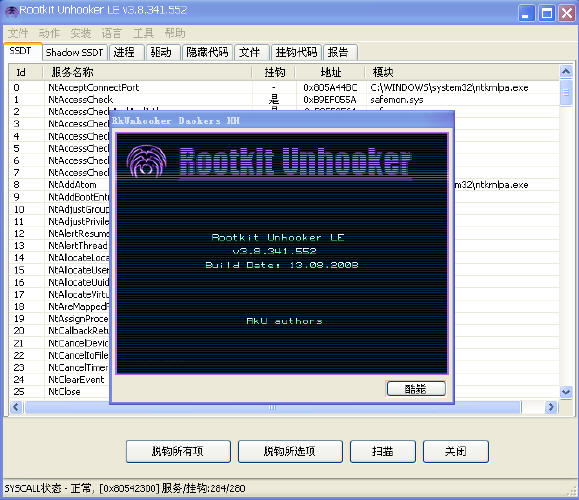Open the 工具 menu

click(x=143, y=33)
